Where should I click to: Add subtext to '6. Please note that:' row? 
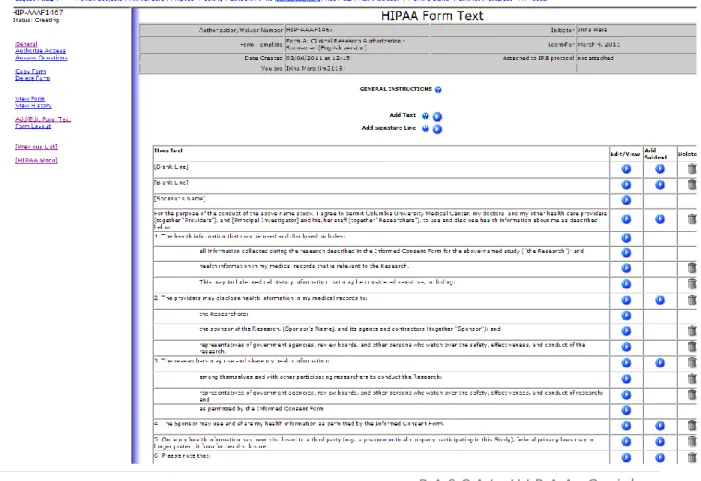(660, 458)
